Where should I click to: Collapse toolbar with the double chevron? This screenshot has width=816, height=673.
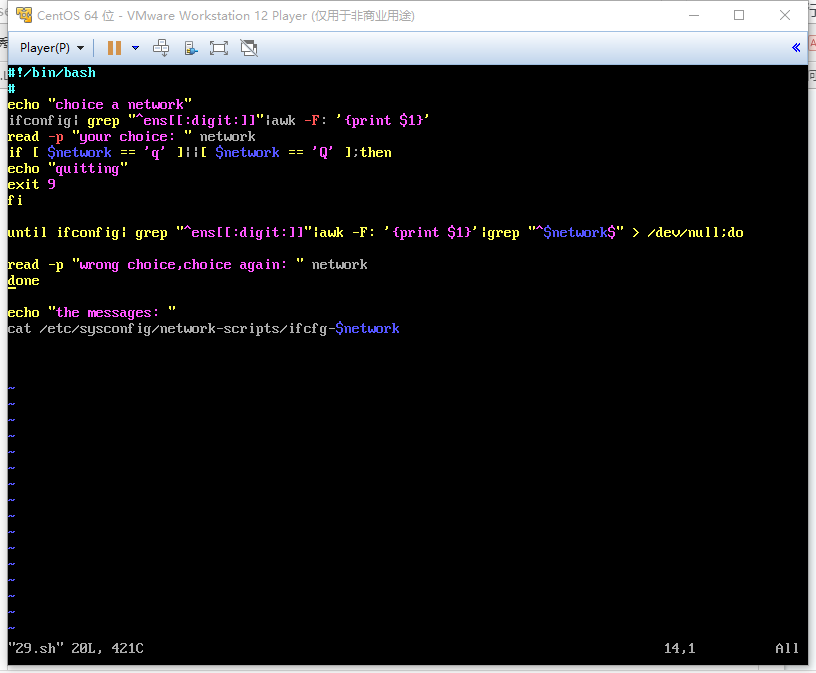point(796,48)
